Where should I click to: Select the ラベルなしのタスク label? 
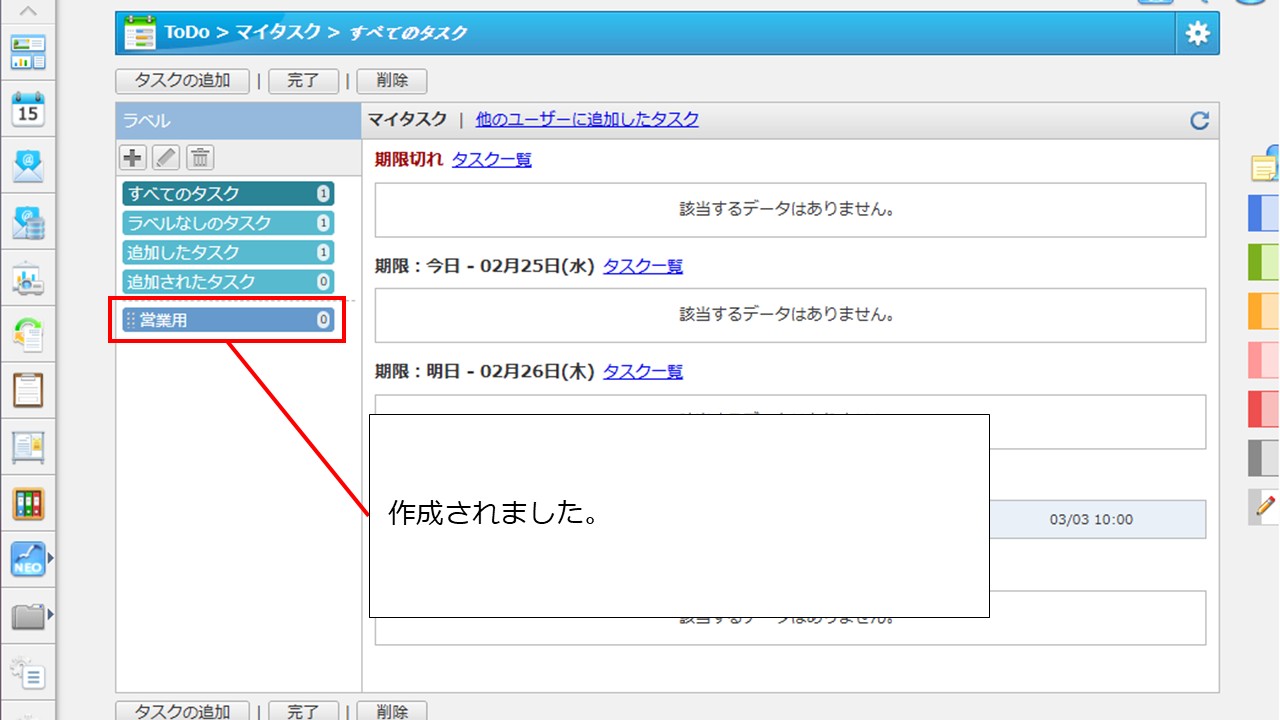point(228,223)
